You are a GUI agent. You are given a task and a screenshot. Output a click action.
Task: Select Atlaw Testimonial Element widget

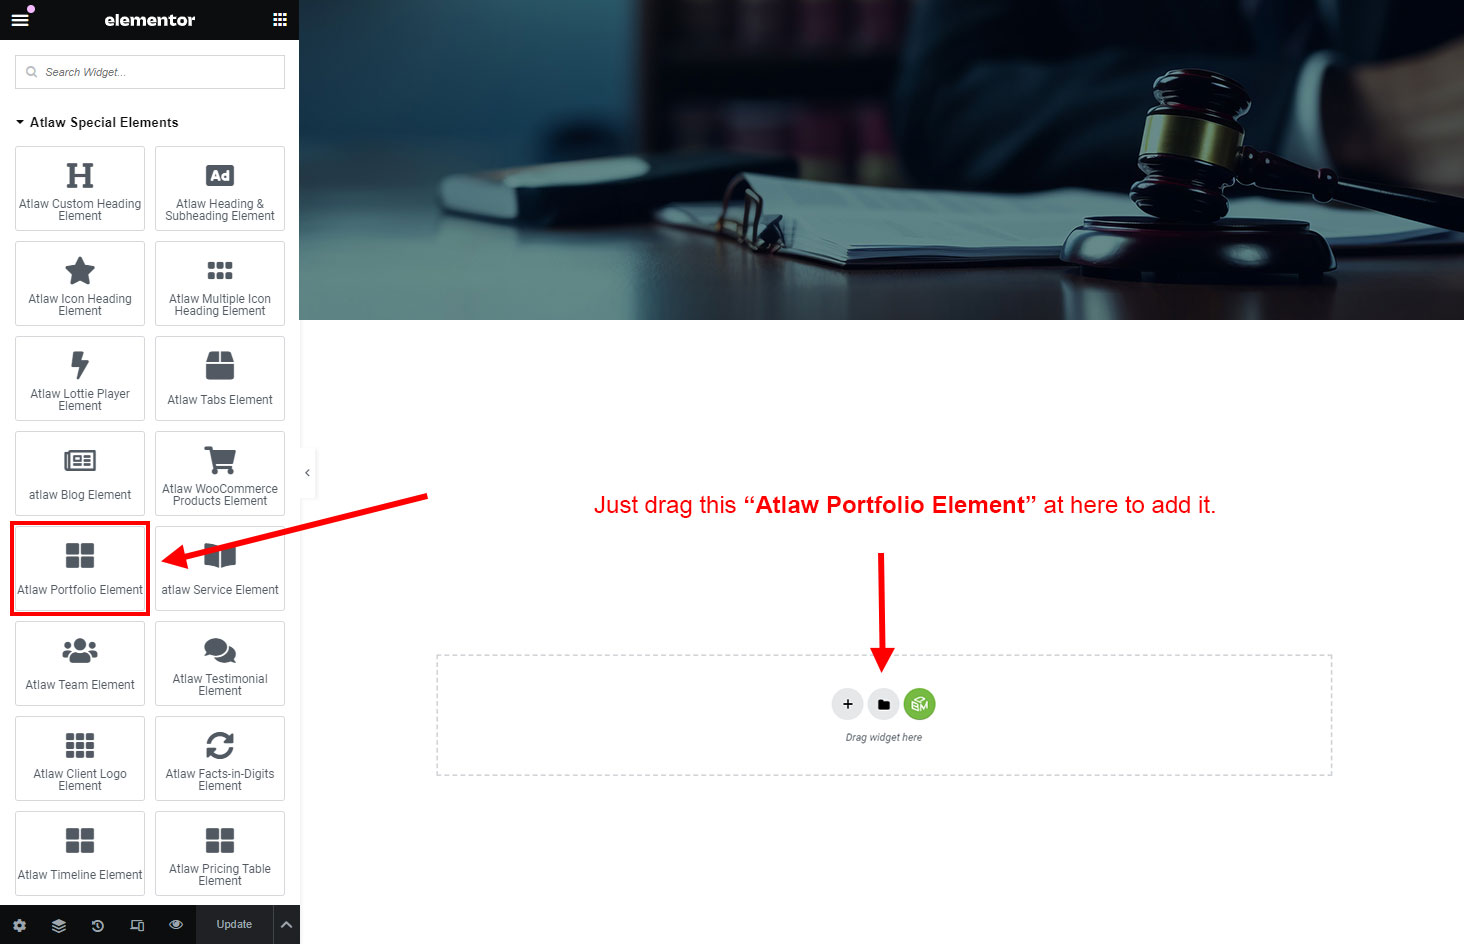(220, 664)
